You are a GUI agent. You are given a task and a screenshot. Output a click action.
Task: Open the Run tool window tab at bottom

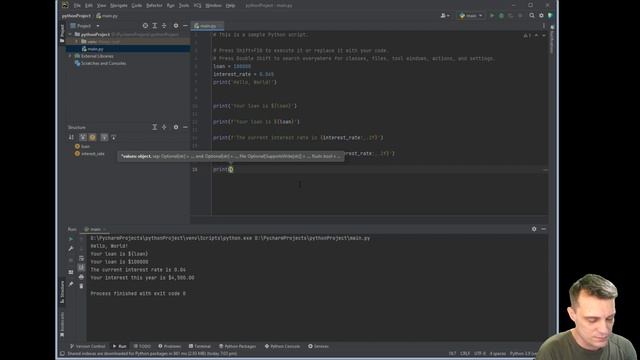[120, 346]
